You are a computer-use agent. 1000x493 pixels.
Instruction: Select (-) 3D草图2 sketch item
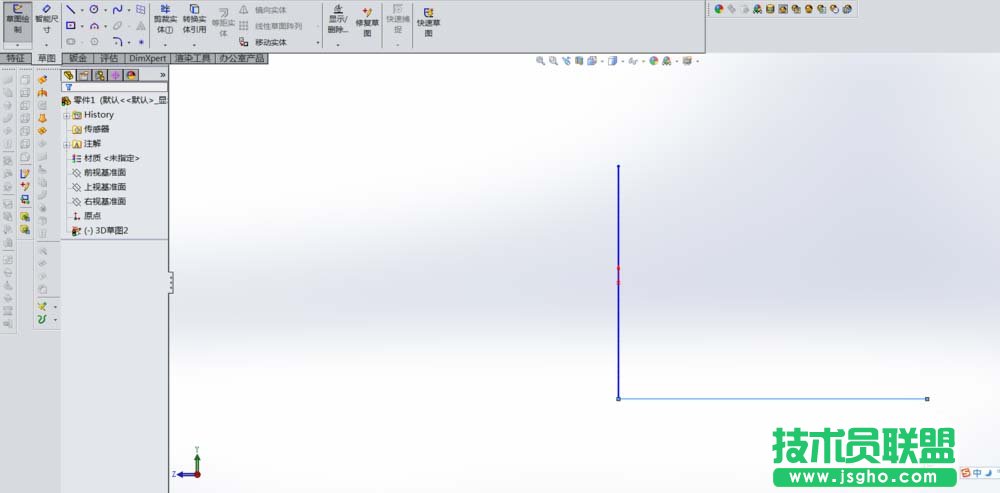tap(100, 231)
